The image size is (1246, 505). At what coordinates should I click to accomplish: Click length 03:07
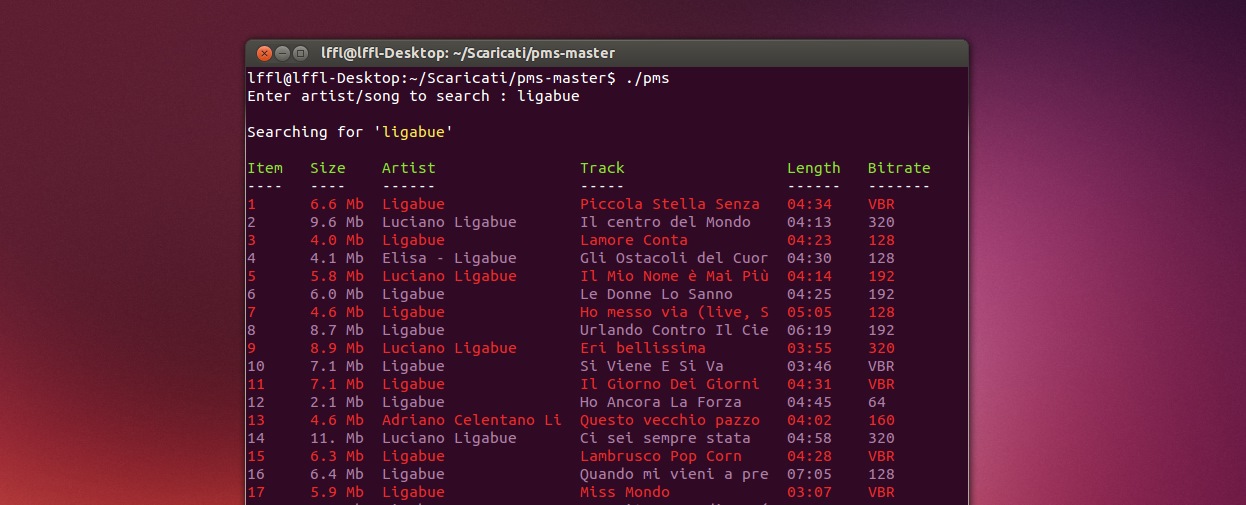click(809, 492)
